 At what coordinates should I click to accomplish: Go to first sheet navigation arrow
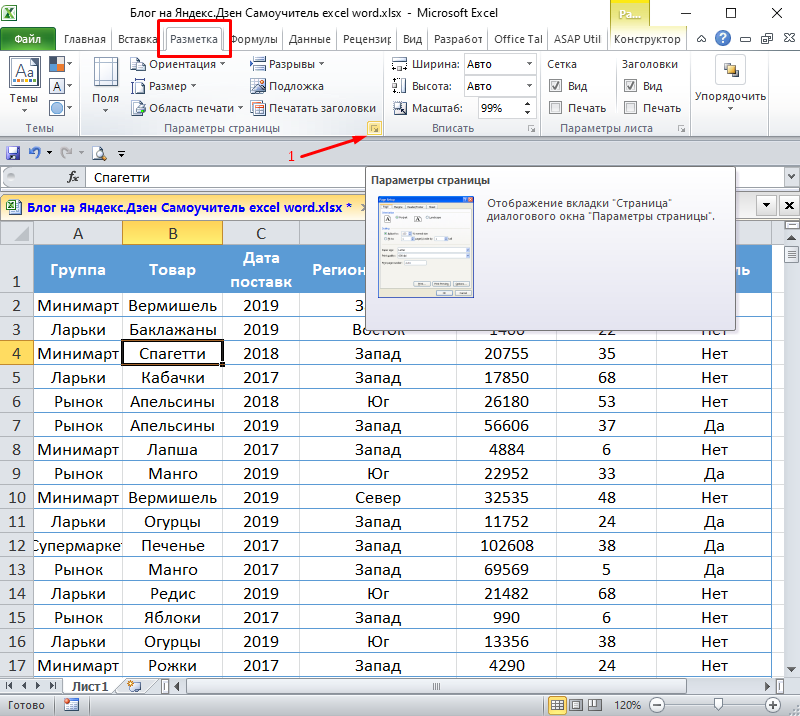coord(9,686)
